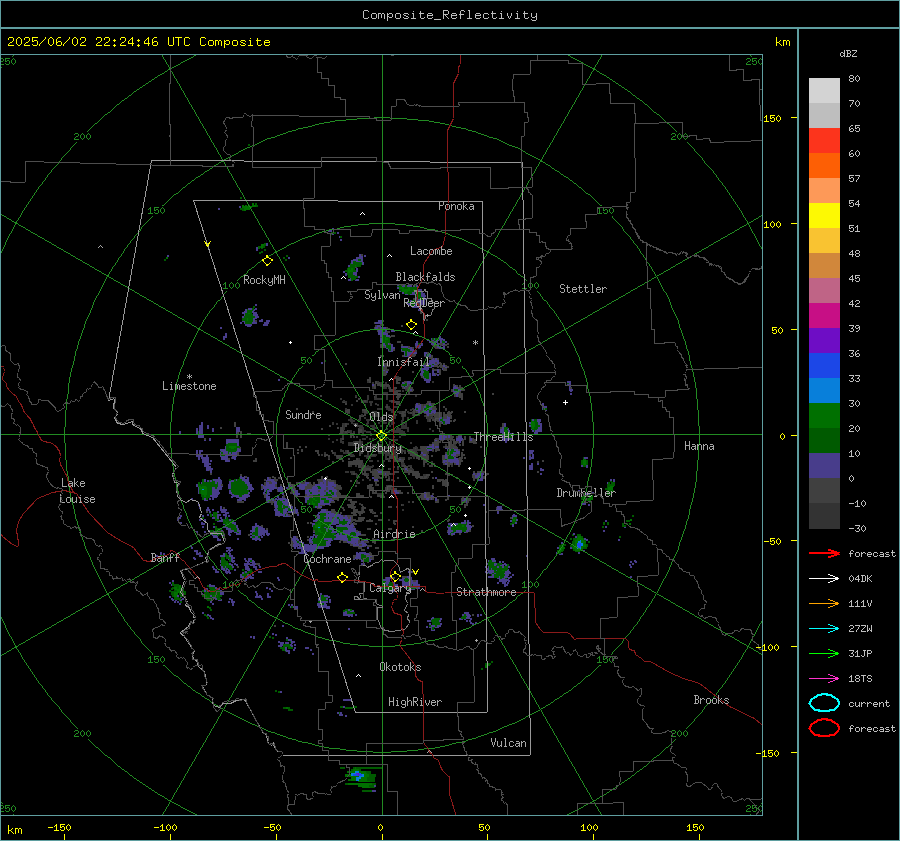Click the Lake Louise label
This screenshot has width=900, height=841.
click(x=77, y=491)
